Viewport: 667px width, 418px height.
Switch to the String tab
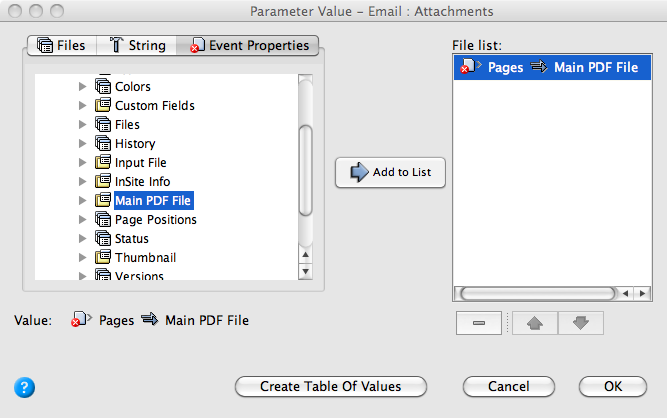coord(137,45)
